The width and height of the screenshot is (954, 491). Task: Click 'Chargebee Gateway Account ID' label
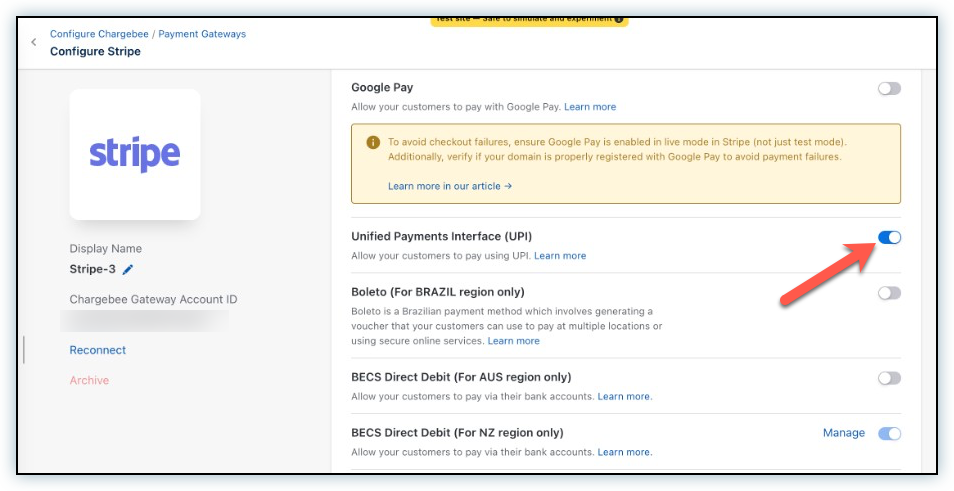click(153, 300)
